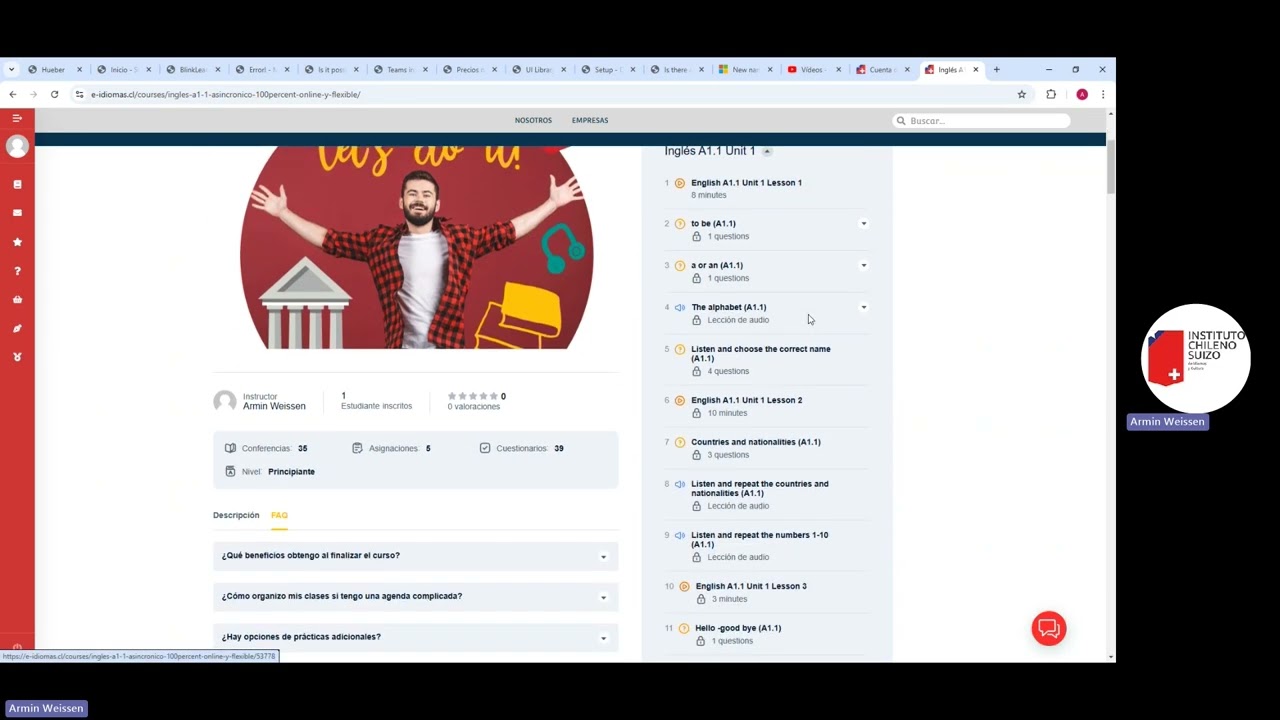Click the Buscar search field
This screenshot has height=720, width=1280.
click(982, 120)
